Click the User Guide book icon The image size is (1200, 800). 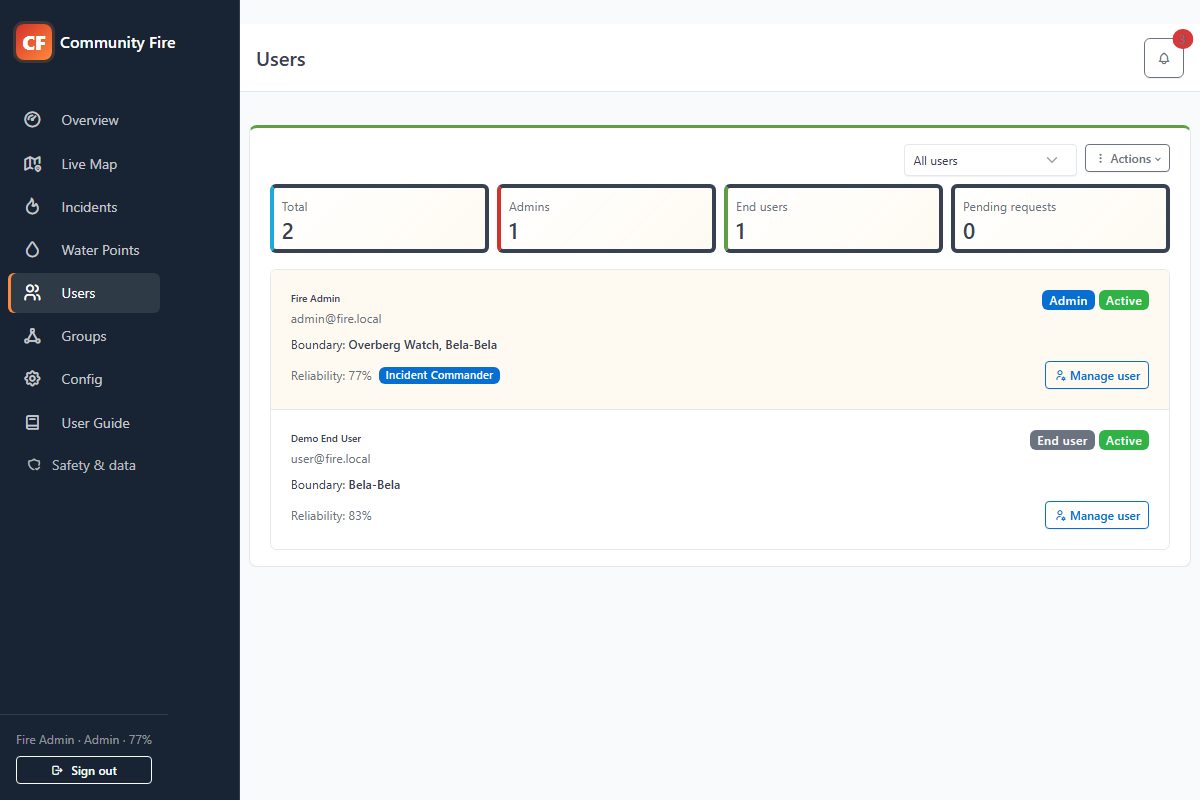[33, 423]
